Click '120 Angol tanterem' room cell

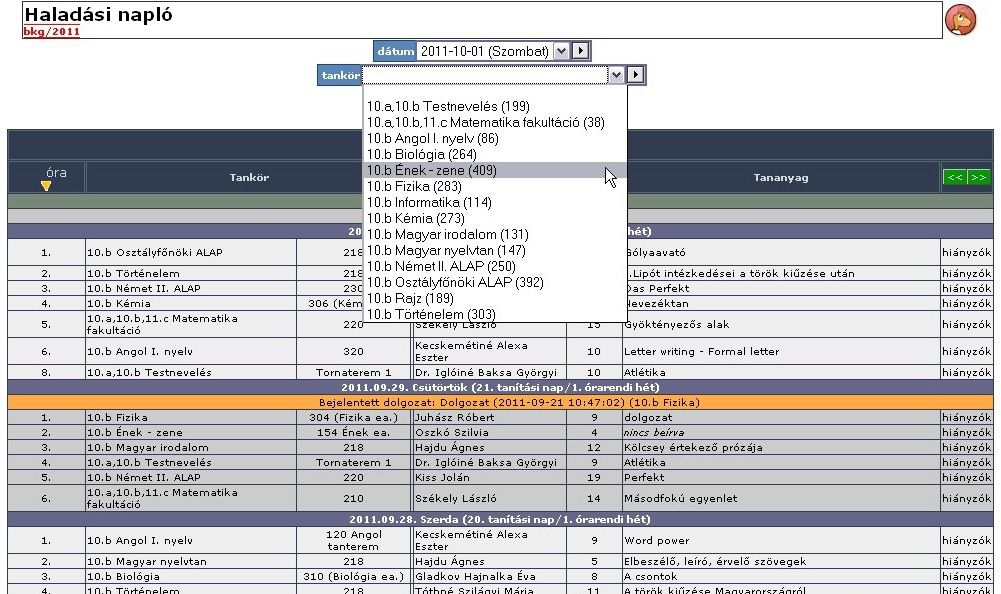pos(353,540)
